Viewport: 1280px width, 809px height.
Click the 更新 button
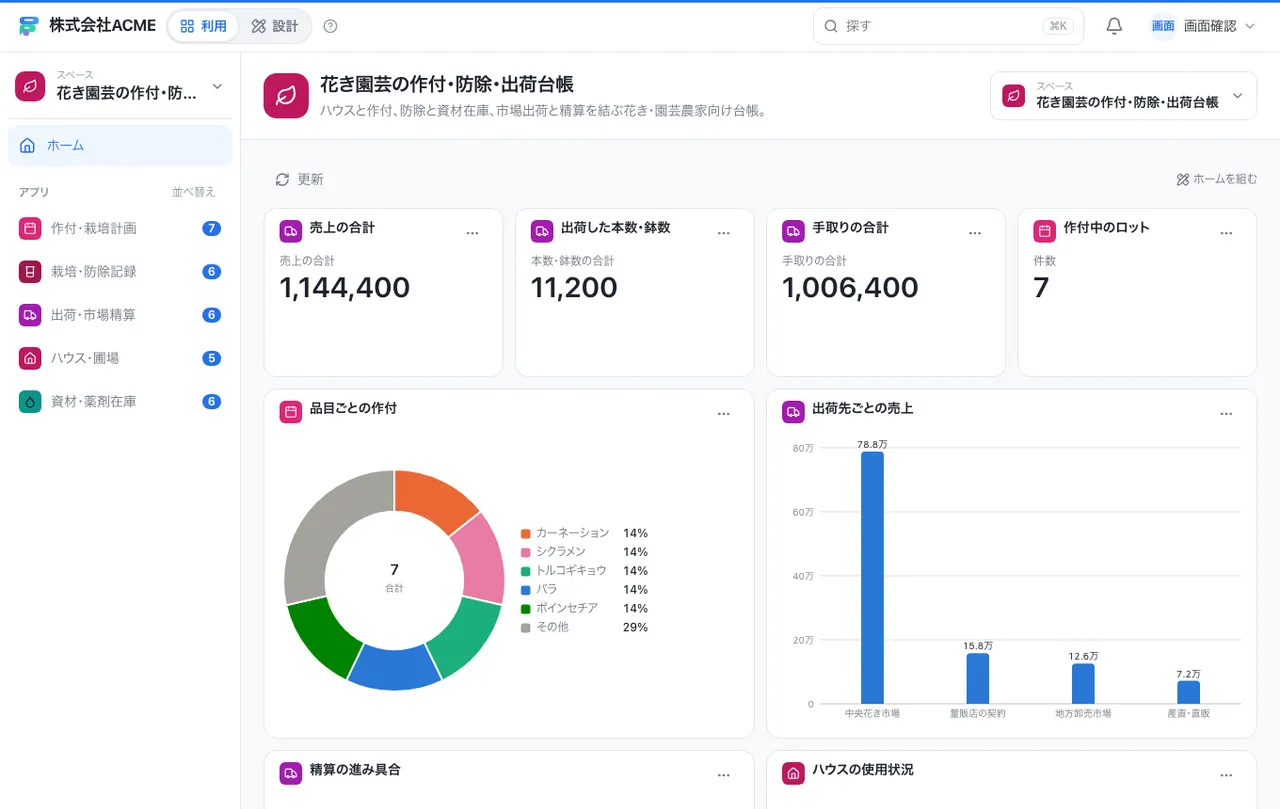click(300, 179)
